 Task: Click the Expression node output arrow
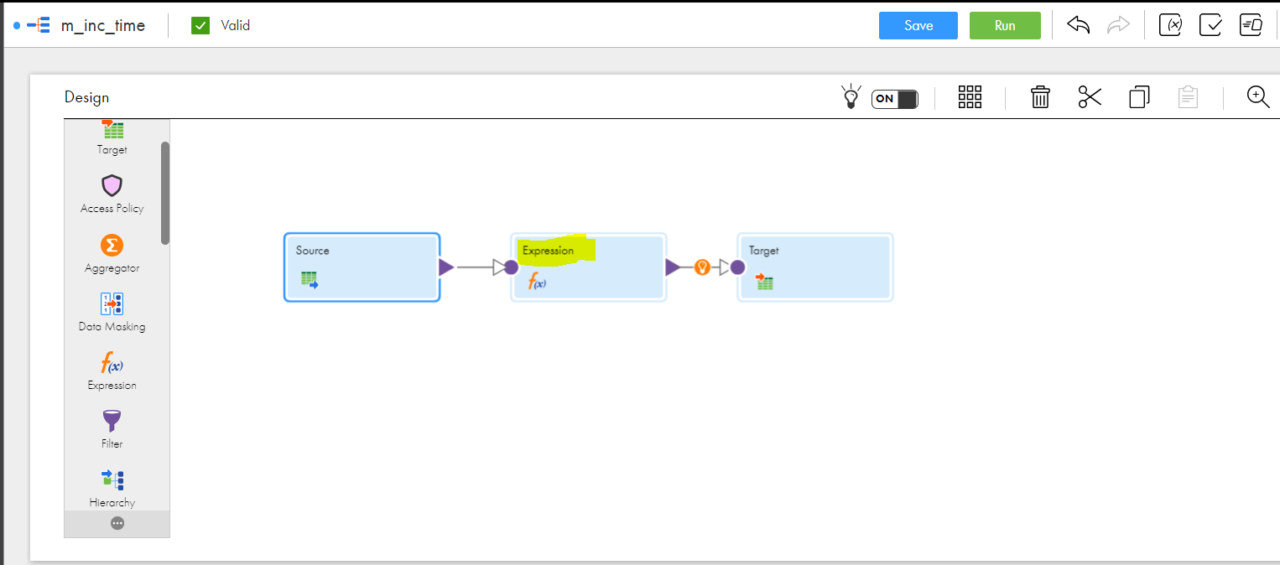click(x=673, y=267)
